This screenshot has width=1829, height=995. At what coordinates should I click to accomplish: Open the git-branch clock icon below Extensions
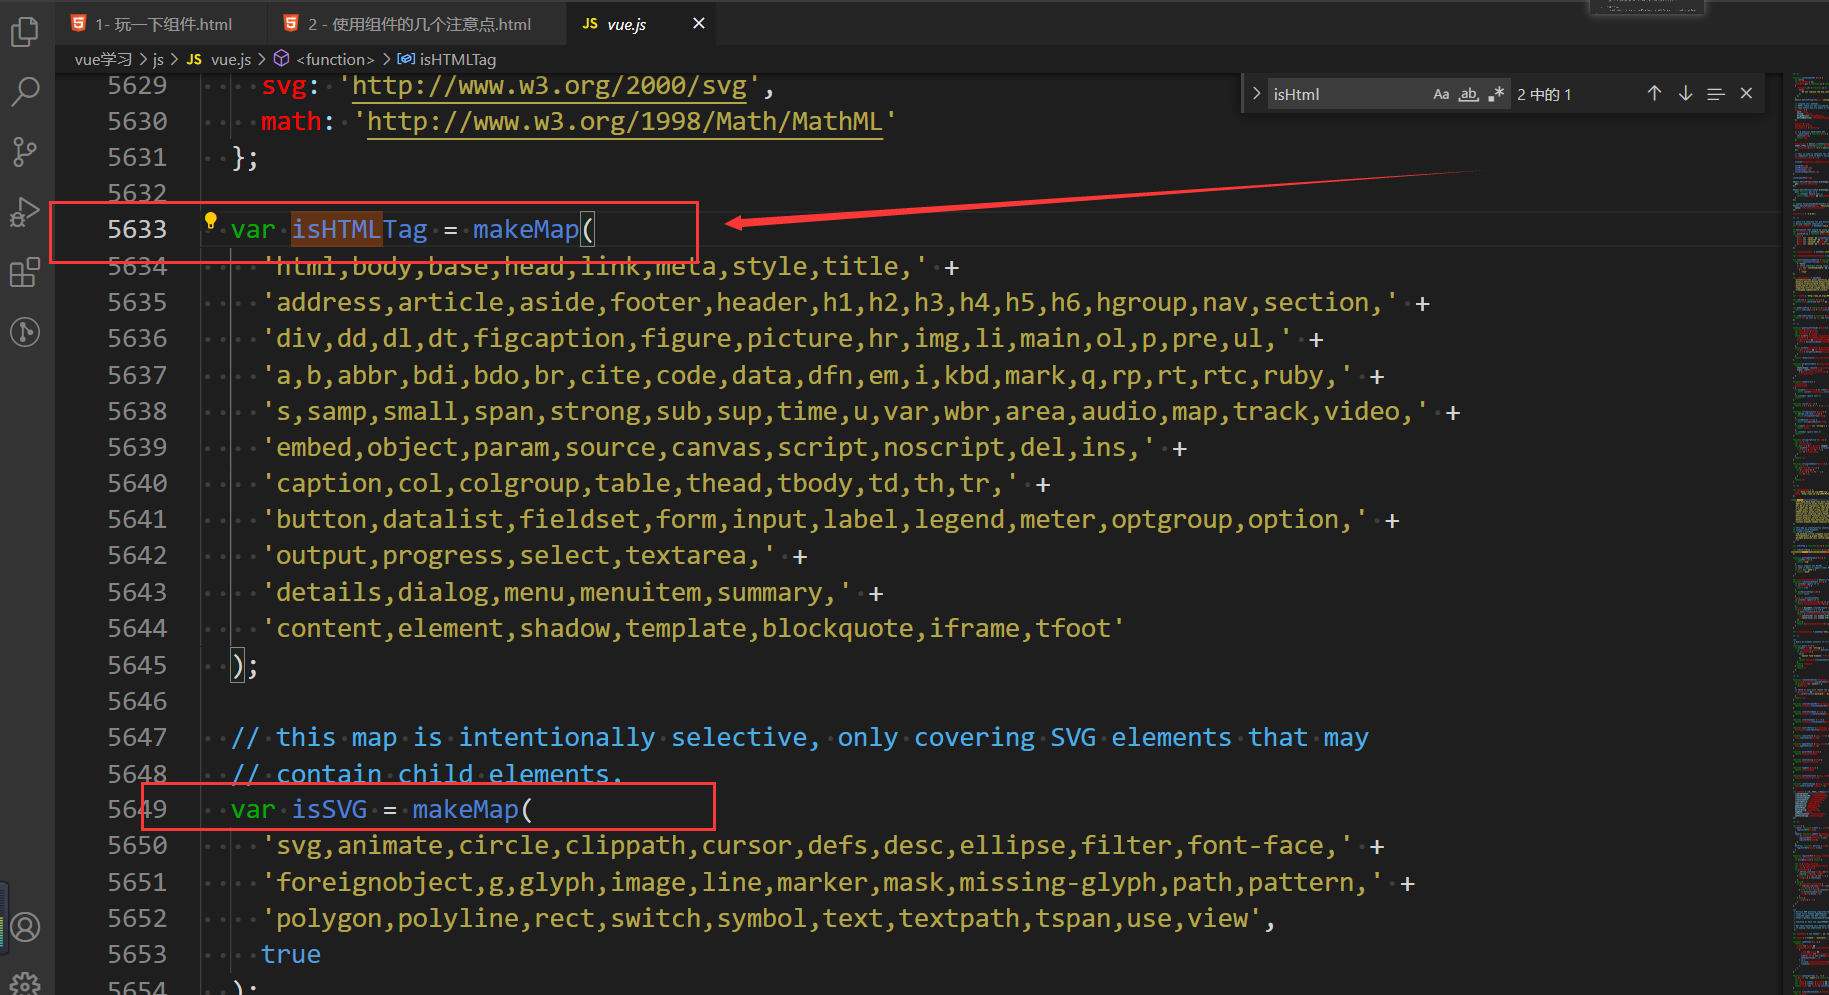[25, 332]
